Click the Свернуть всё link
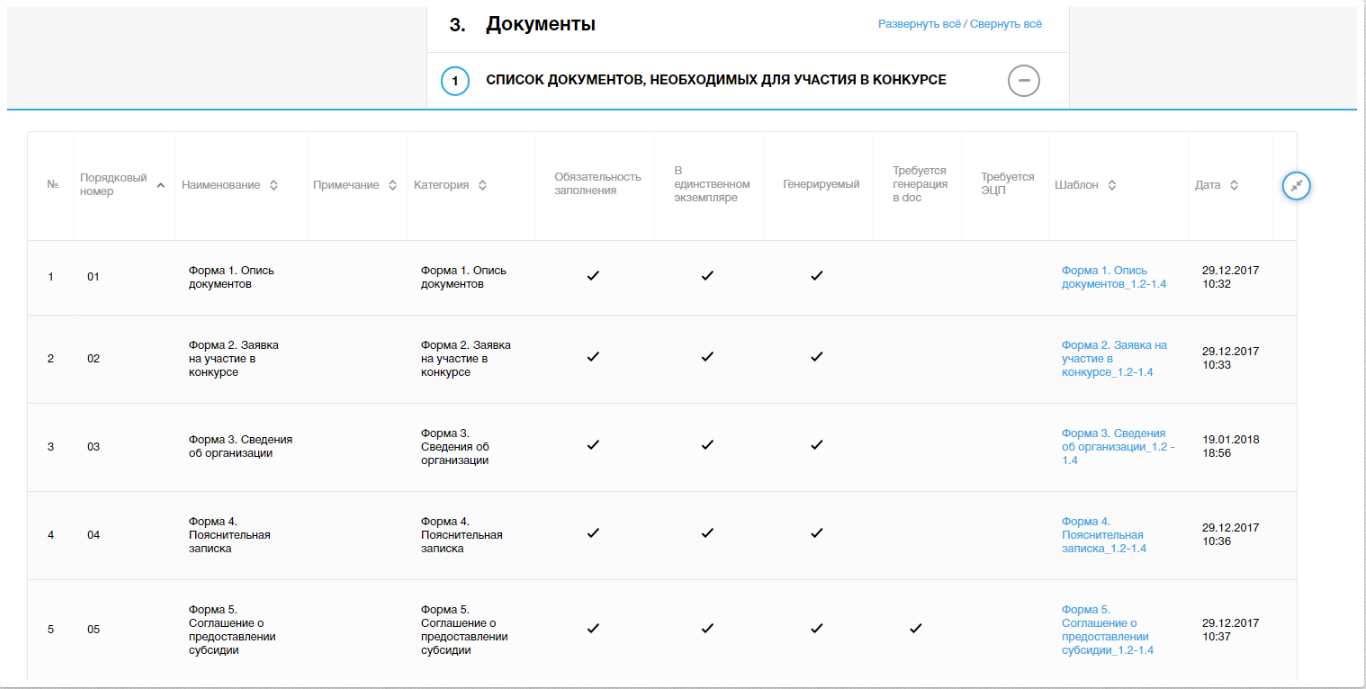 point(1006,23)
